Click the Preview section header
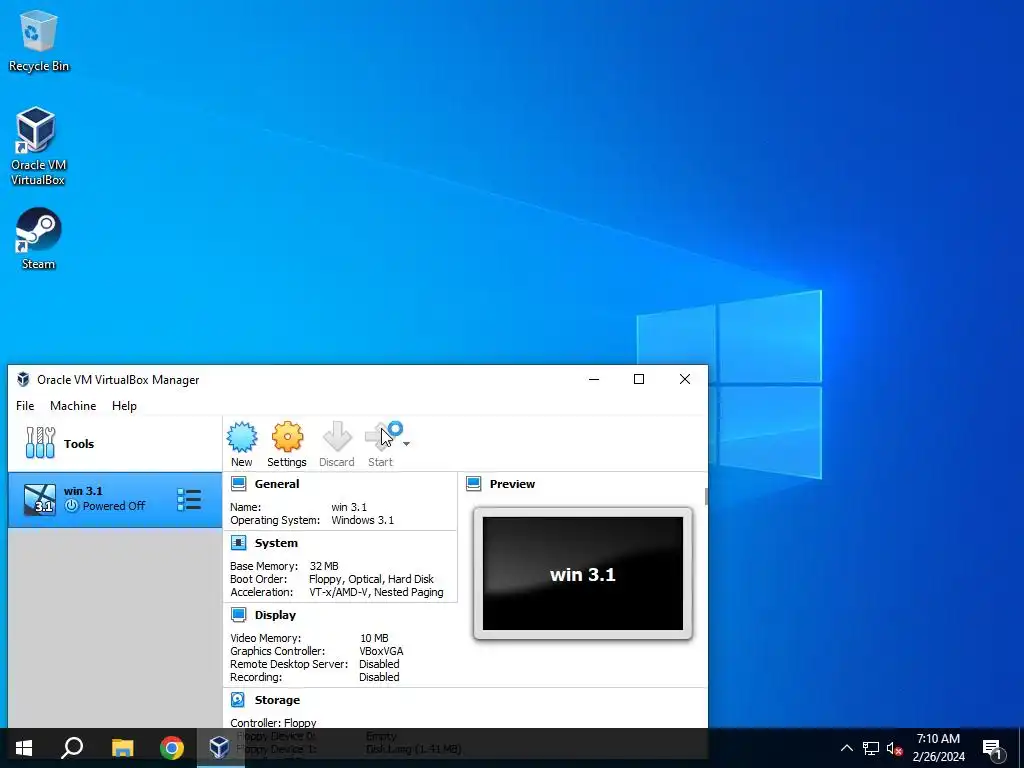 512,484
